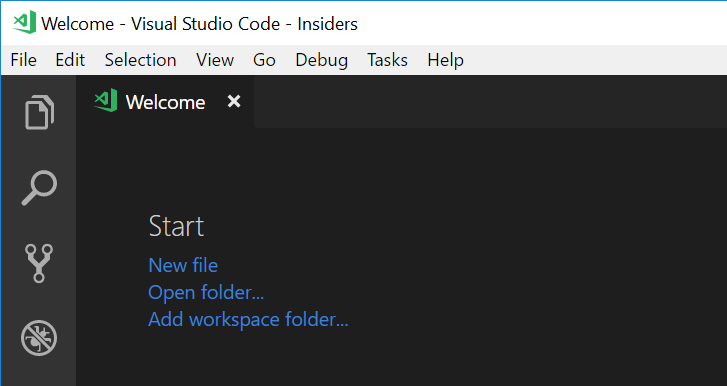Open the View menu
The width and height of the screenshot is (727, 386).
tap(215, 60)
